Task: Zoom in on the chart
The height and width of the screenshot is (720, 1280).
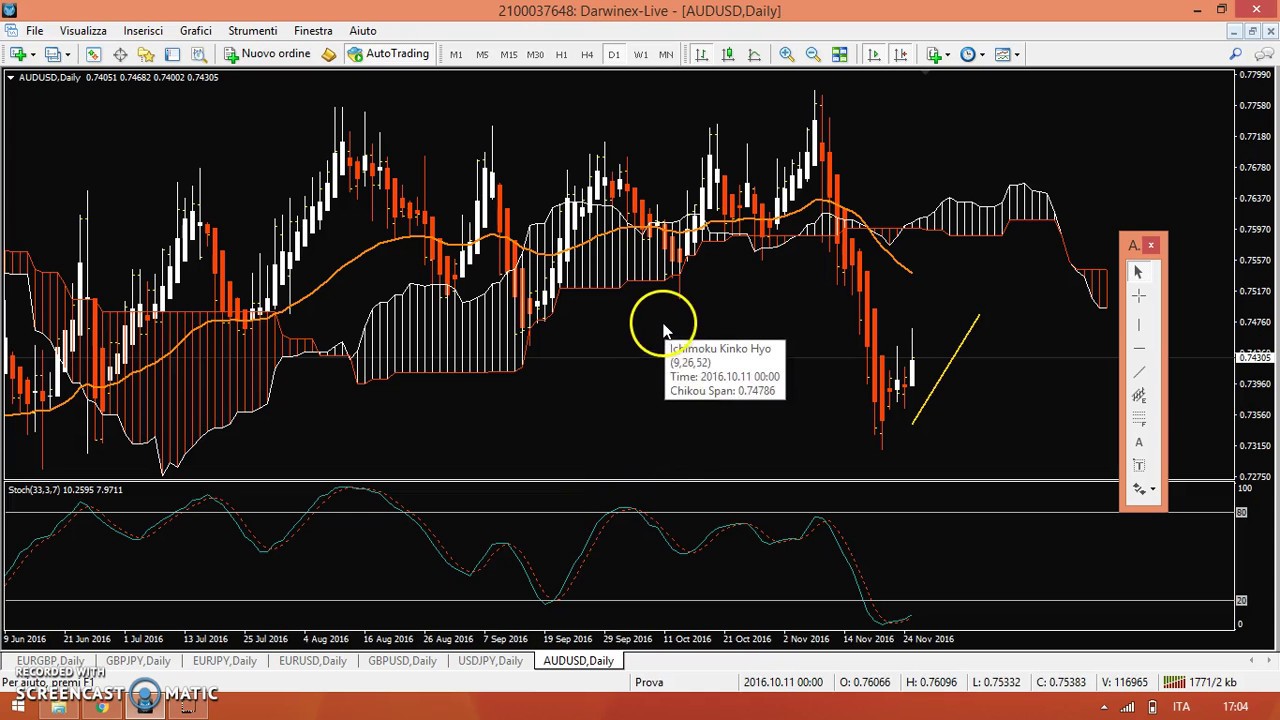Action: click(x=787, y=54)
